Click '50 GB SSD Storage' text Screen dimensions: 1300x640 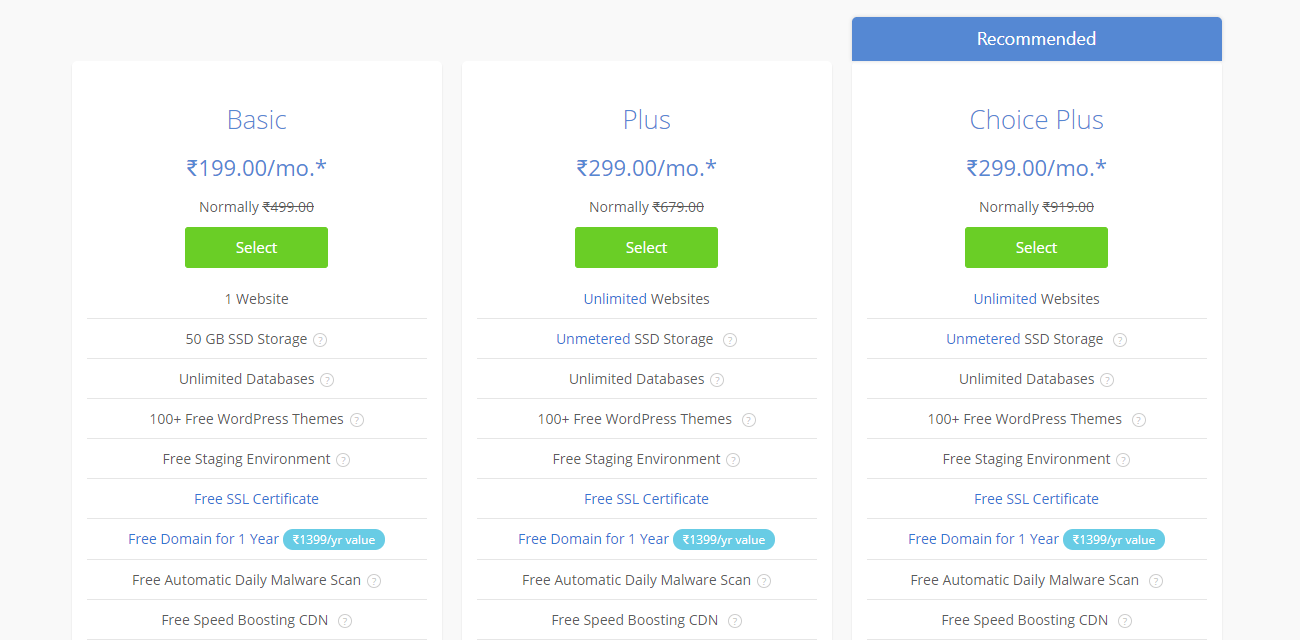[x=246, y=339]
